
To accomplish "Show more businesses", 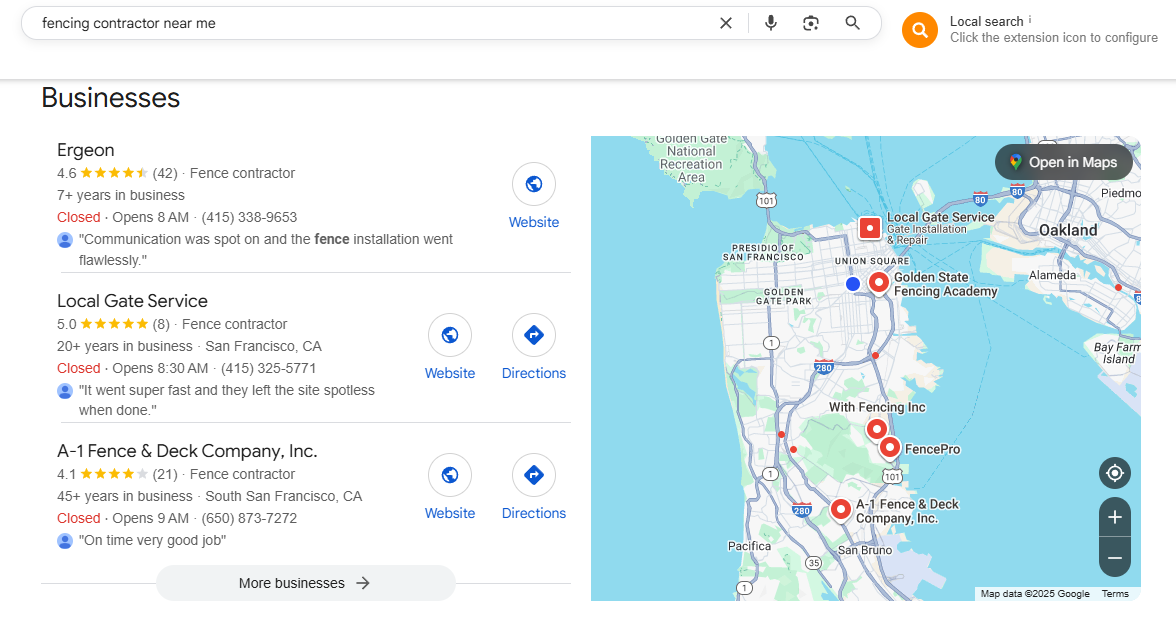I will pos(305,583).
